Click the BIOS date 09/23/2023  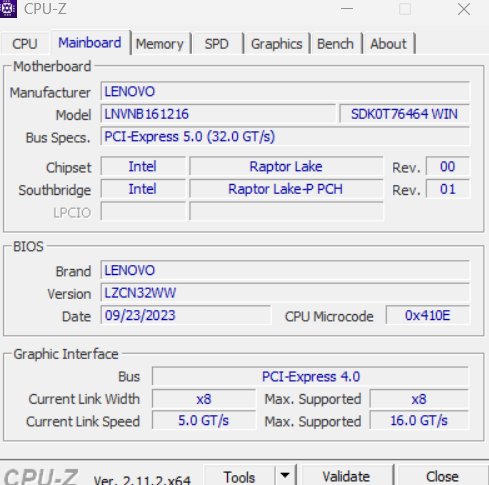(x=186, y=315)
